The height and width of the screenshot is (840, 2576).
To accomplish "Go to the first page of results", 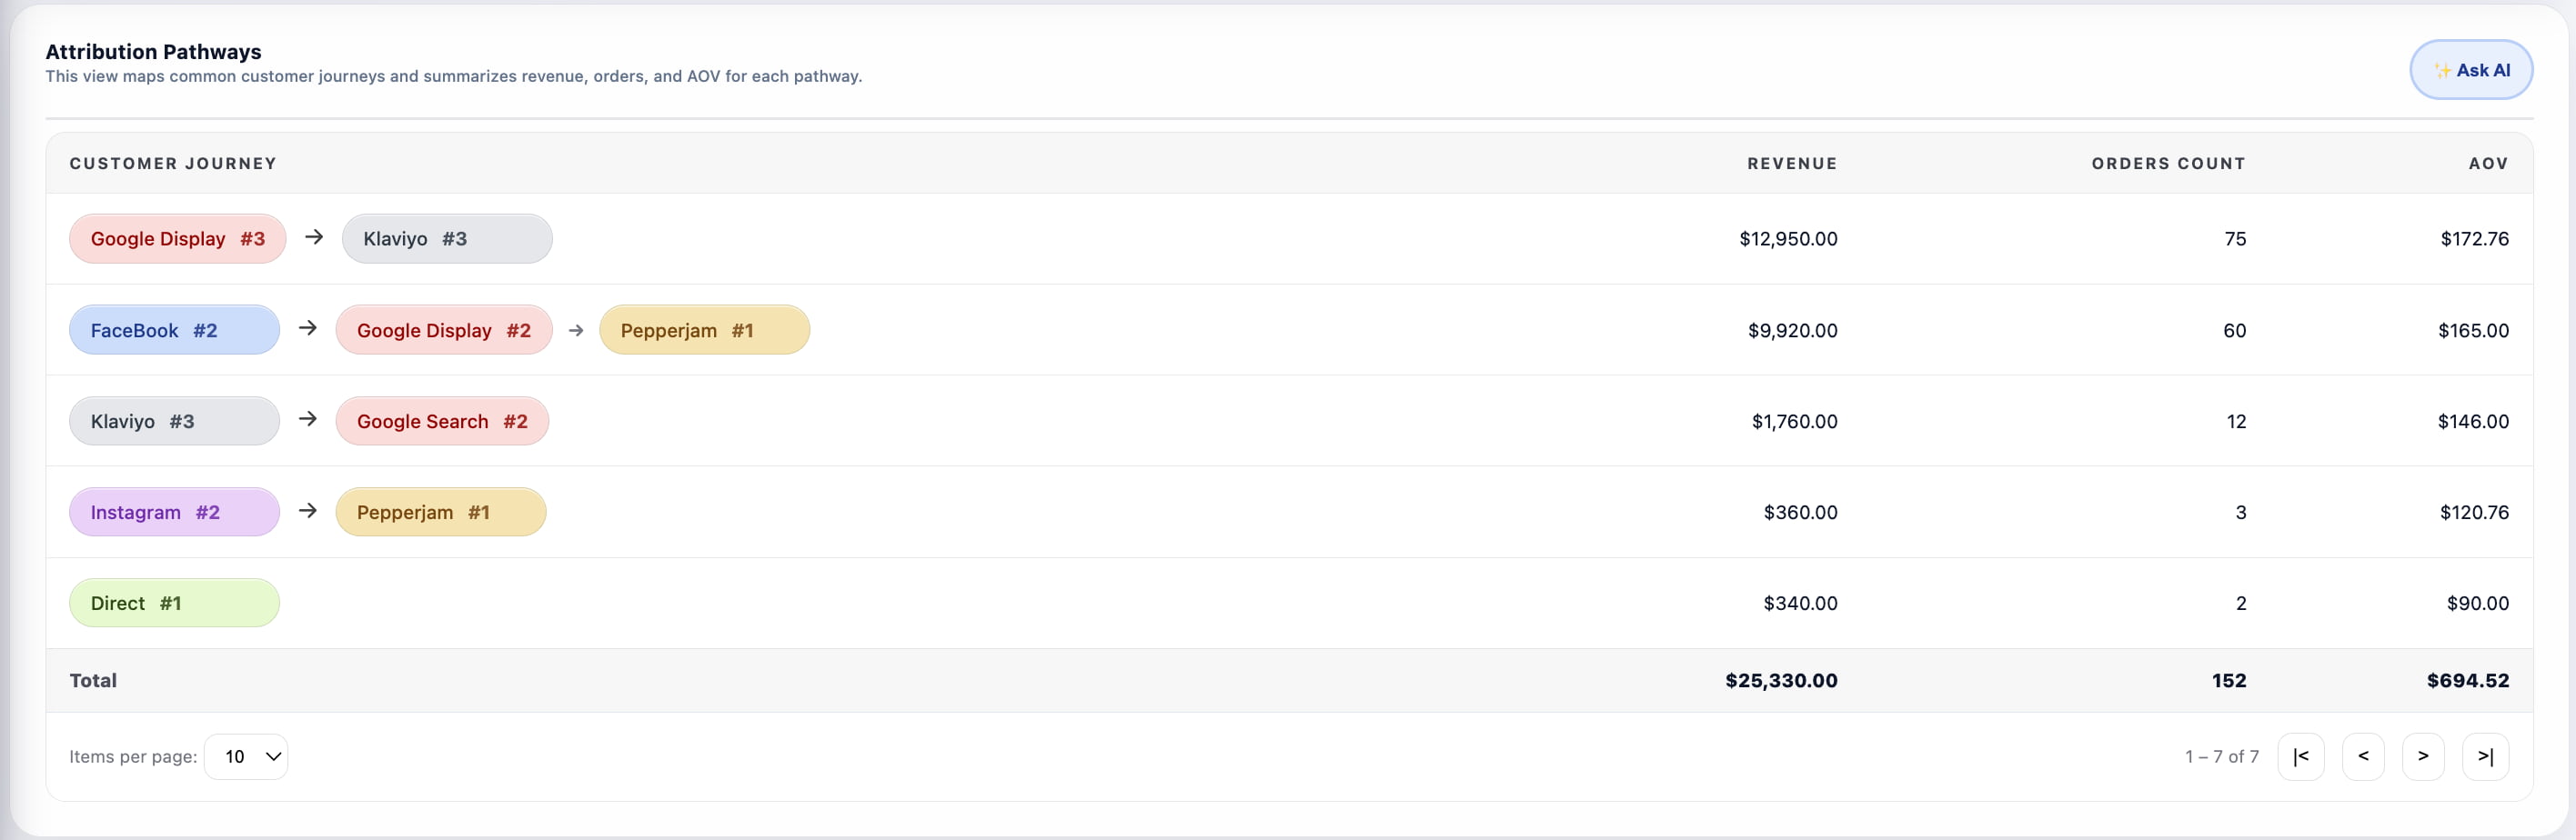I will pos(2300,756).
